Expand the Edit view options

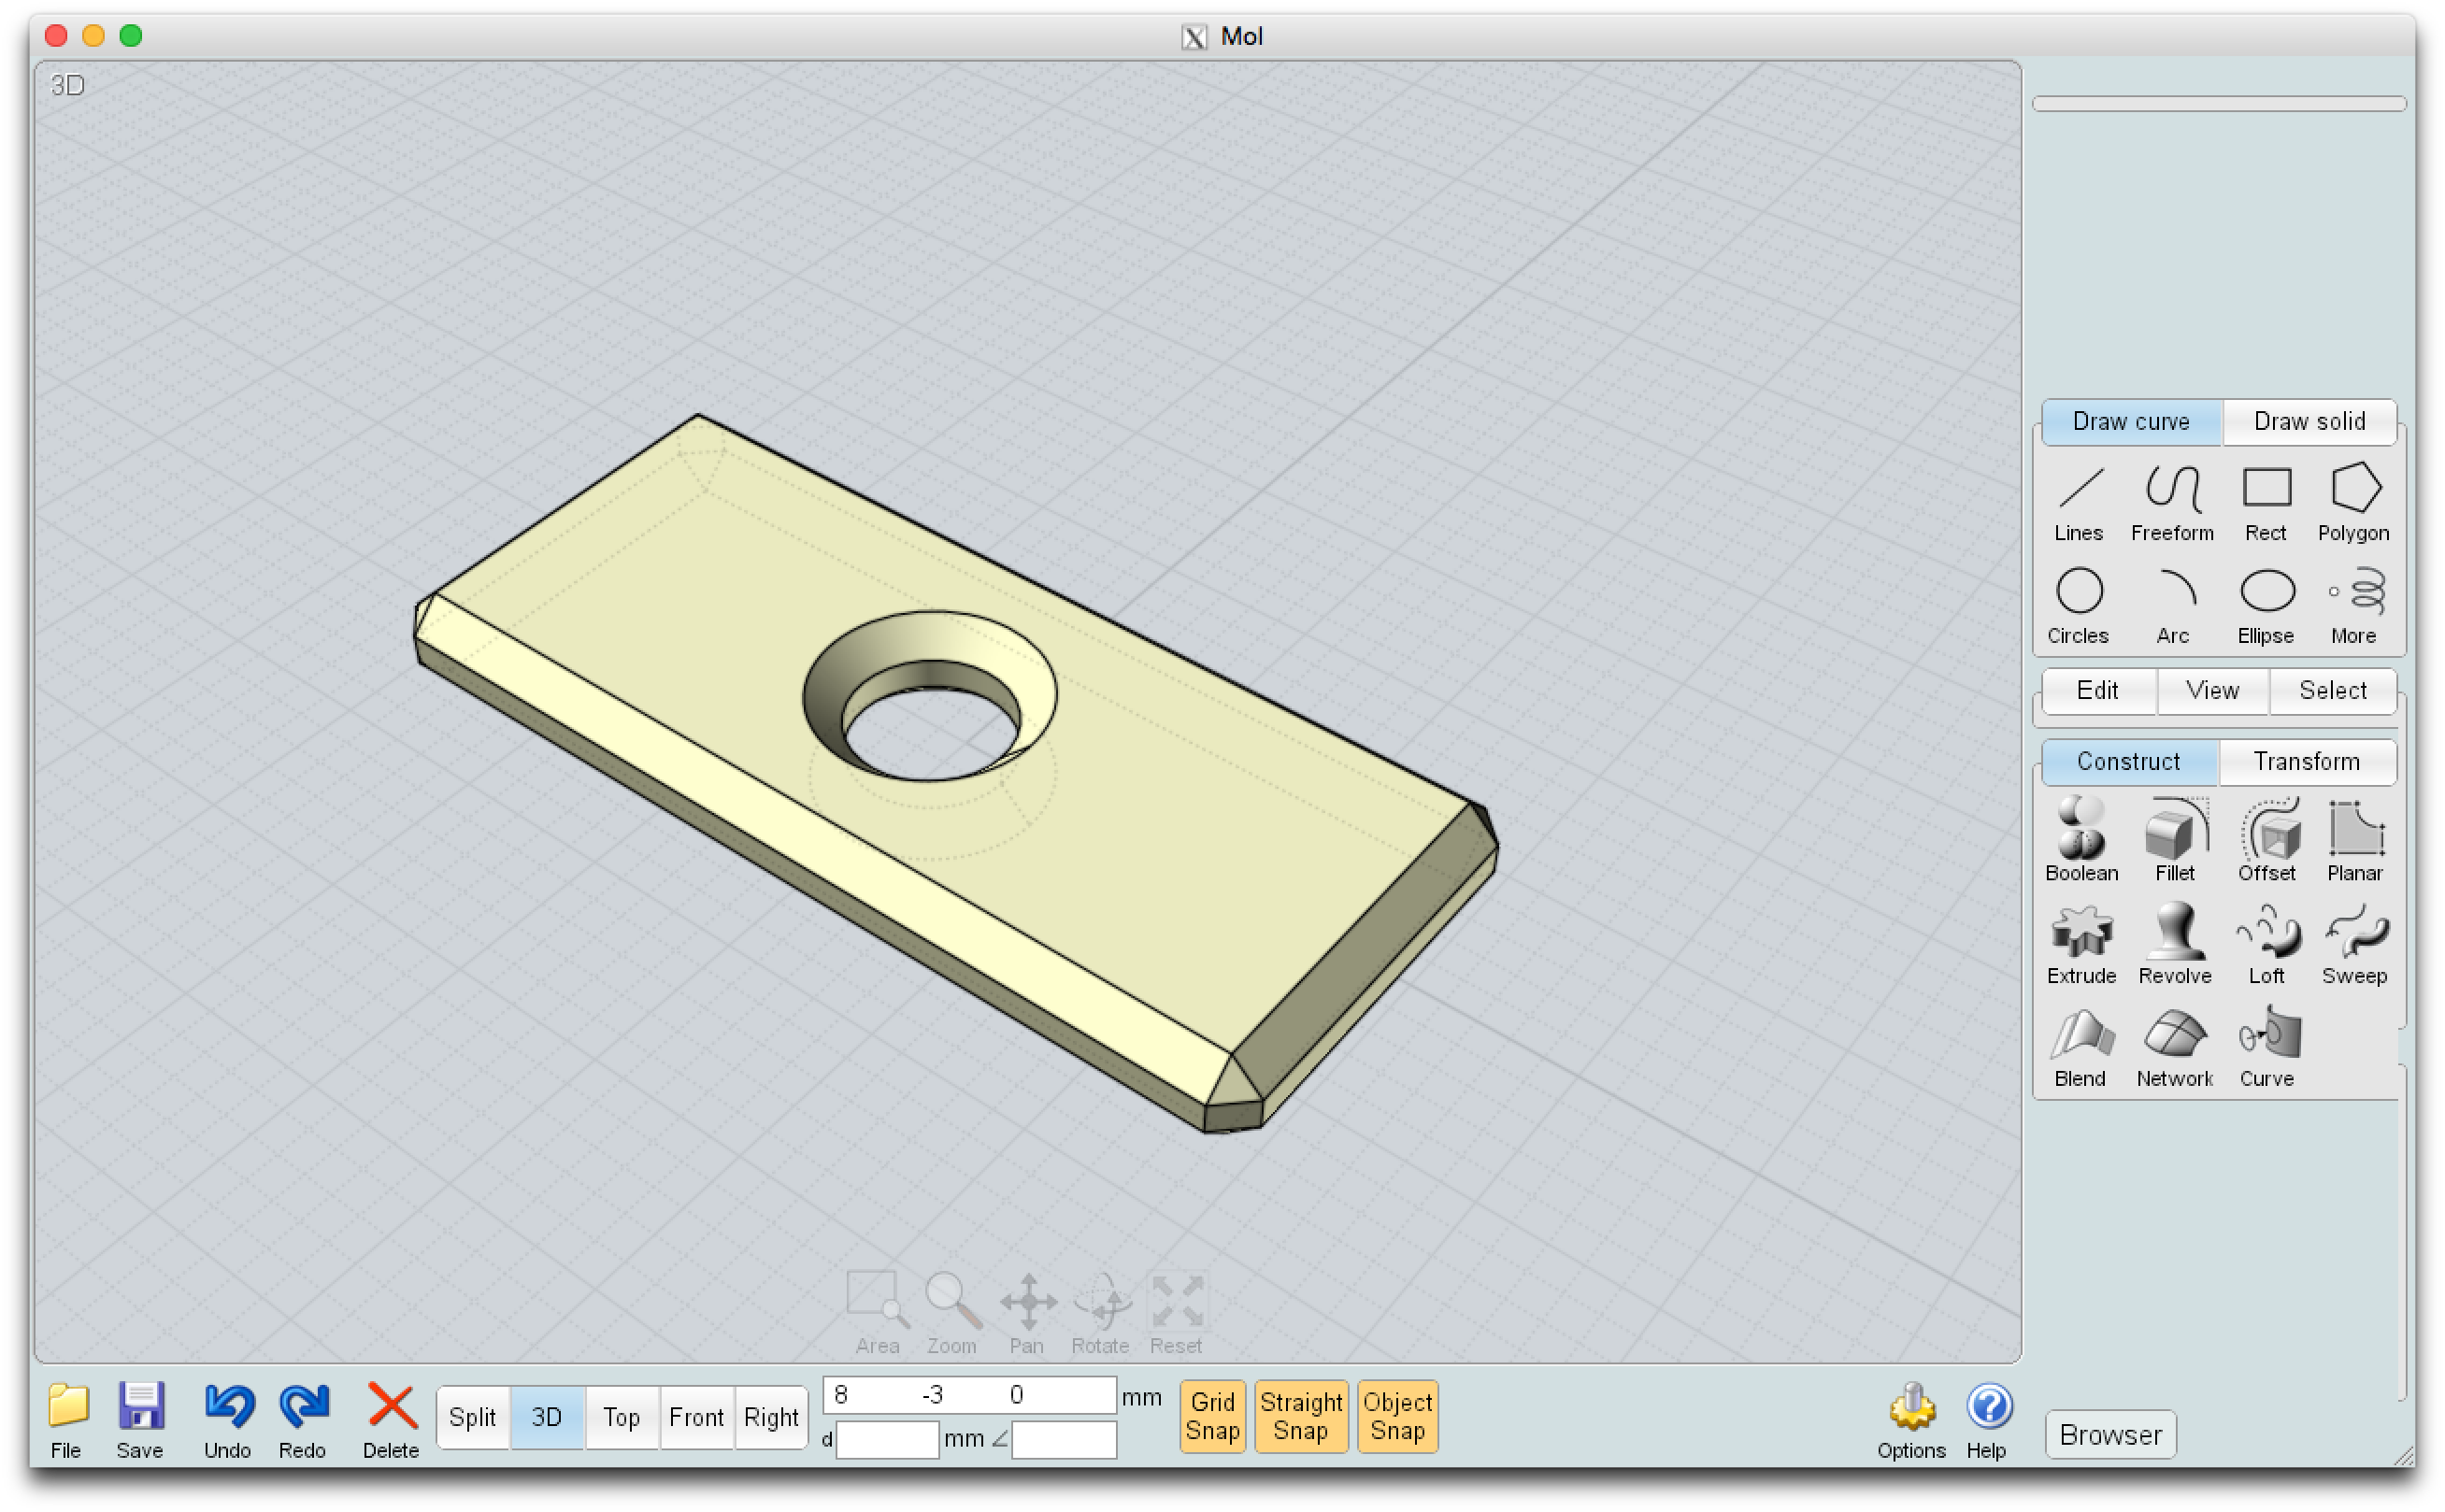(2099, 690)
